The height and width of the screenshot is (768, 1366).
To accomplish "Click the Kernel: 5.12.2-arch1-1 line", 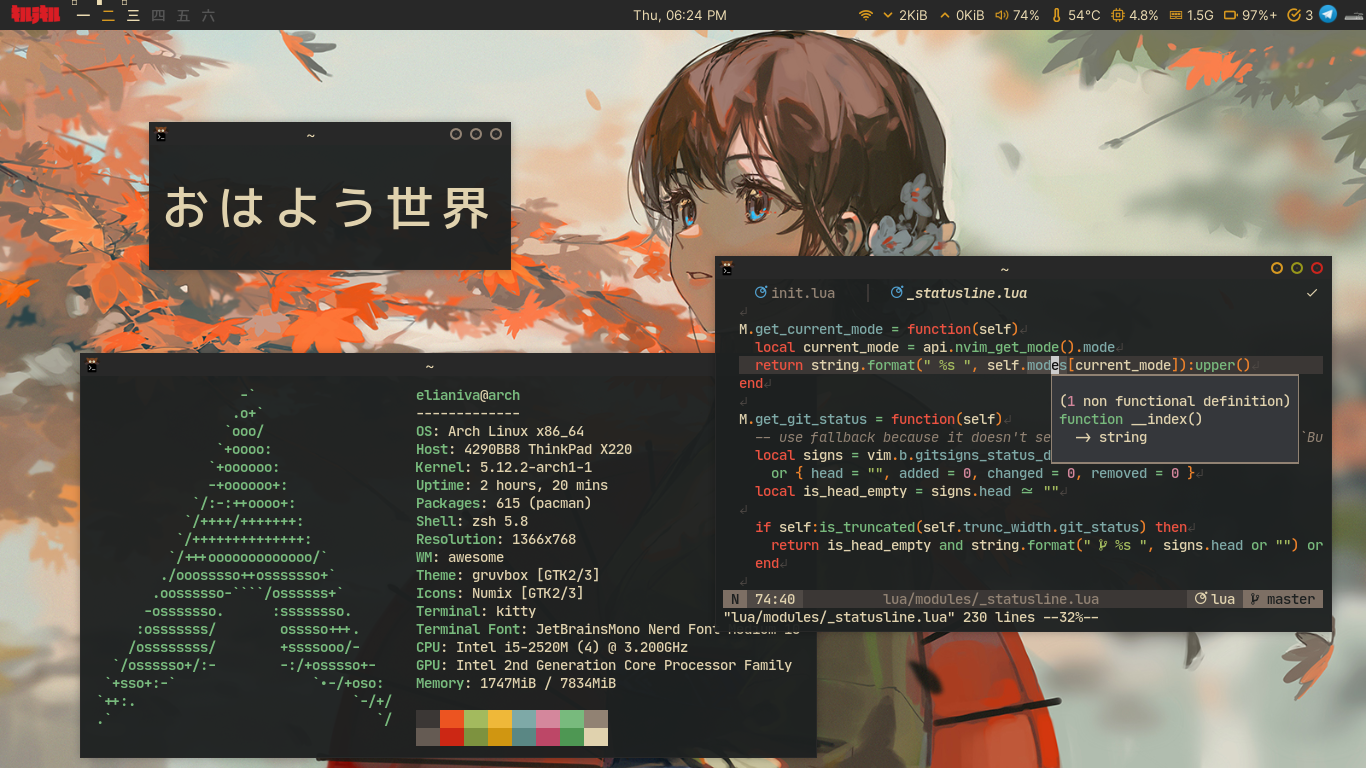I will point(504,467).
